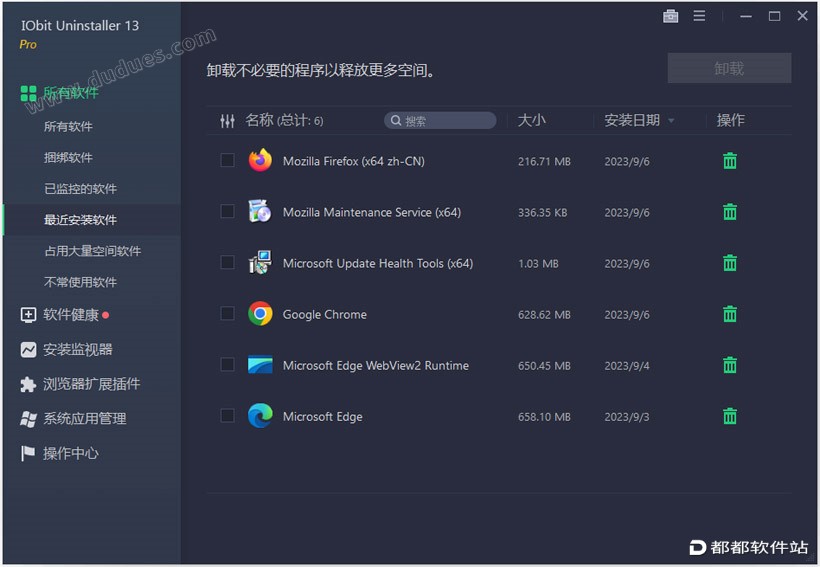Viewport: 820px width, 567px height.
Task: Click the Mozilla Maintenance Service icon
Action: pos(260,211)
